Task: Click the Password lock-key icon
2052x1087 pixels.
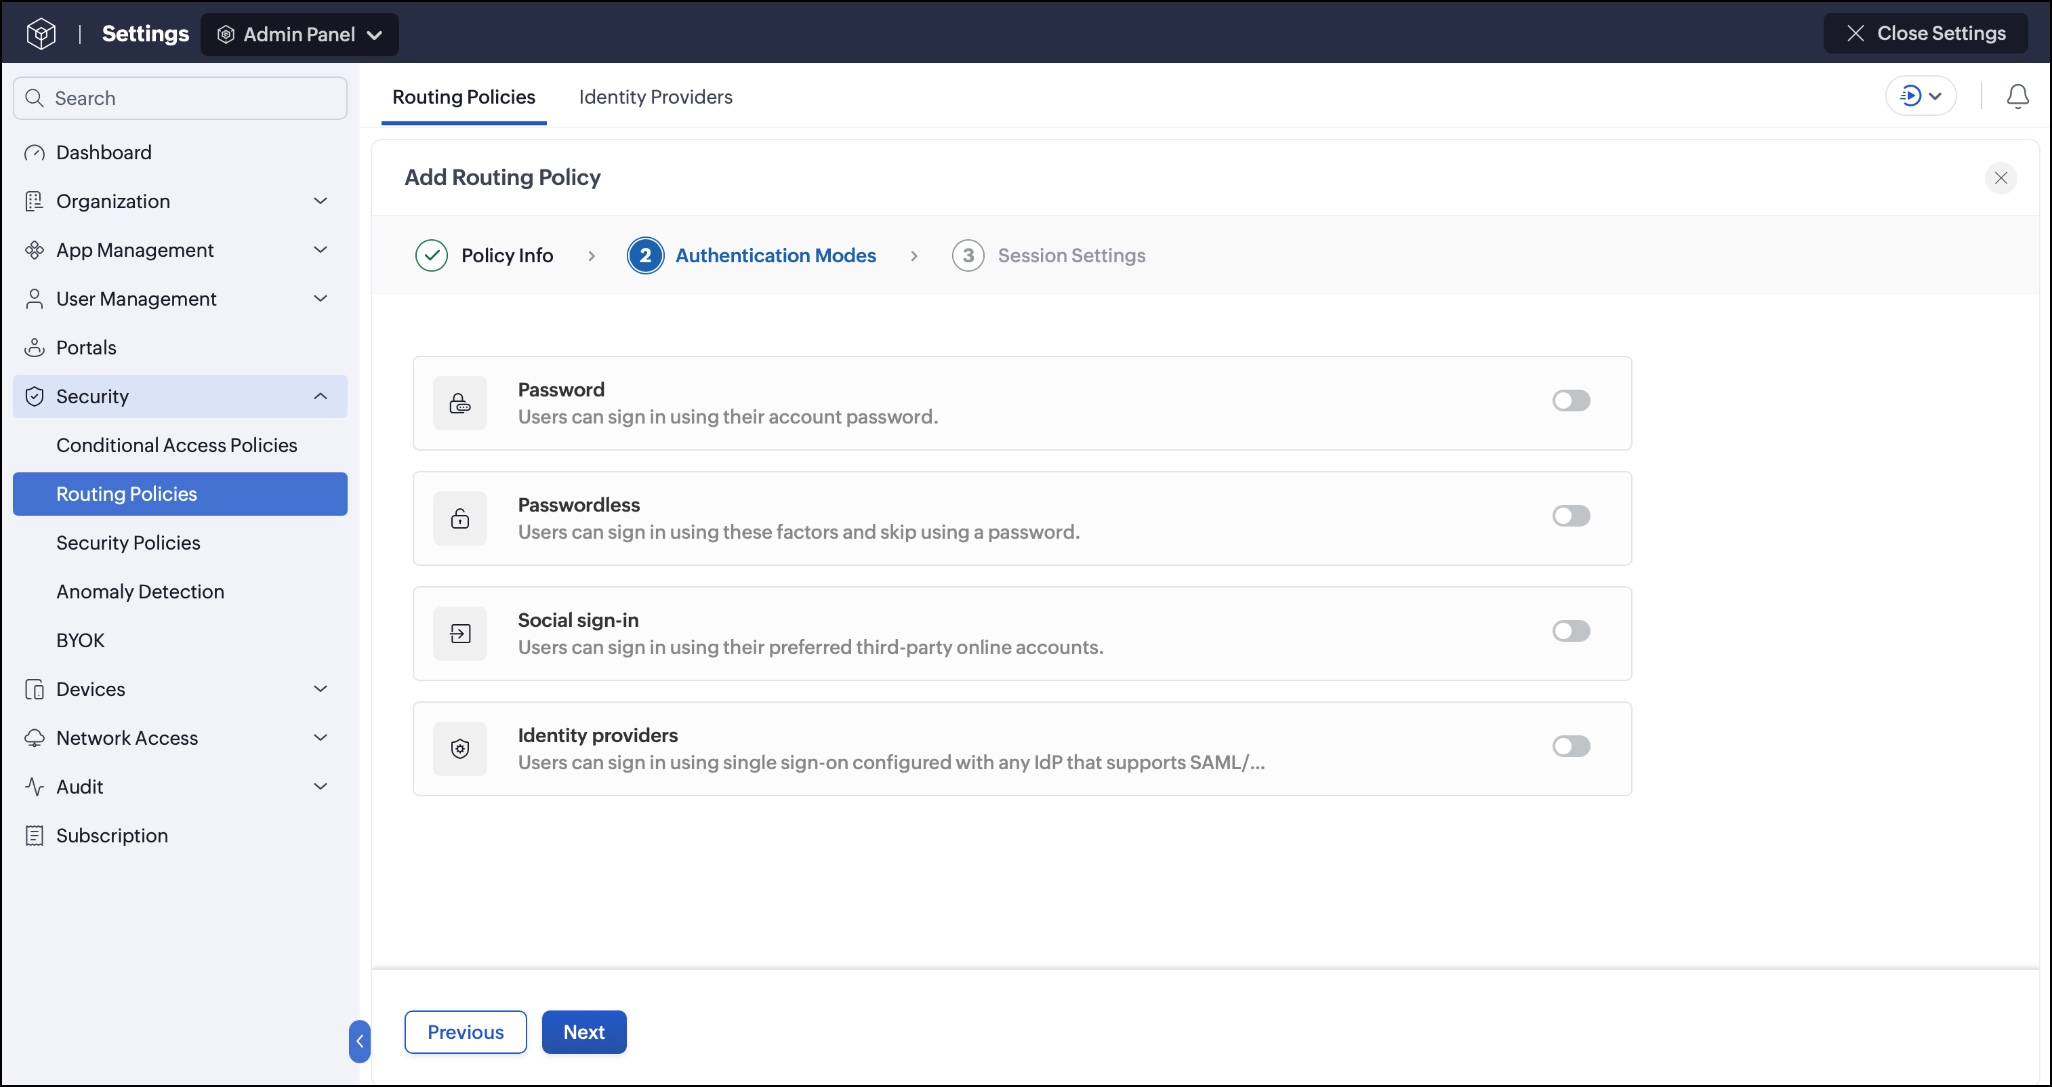Action: tap(460, 403)
